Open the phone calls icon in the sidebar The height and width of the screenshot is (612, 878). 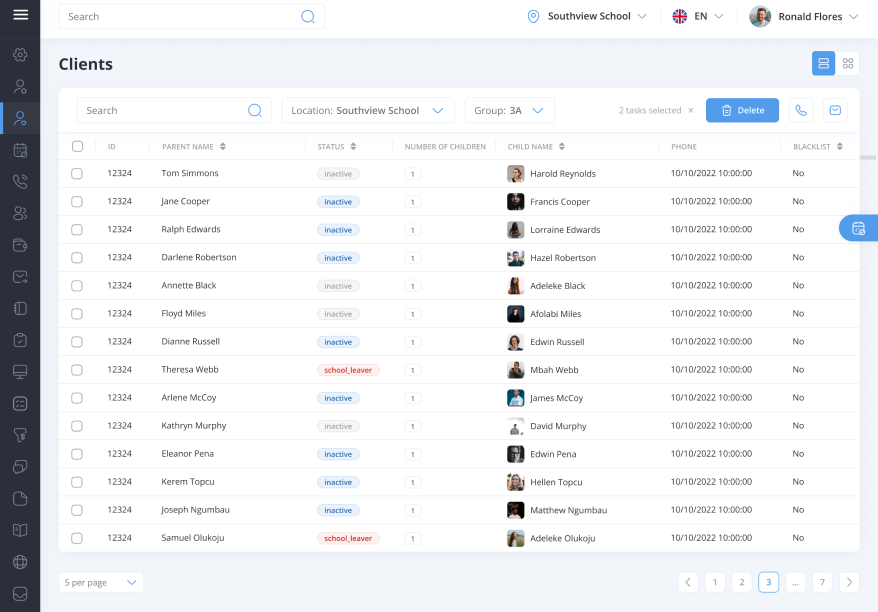click(x=20, y=181)
